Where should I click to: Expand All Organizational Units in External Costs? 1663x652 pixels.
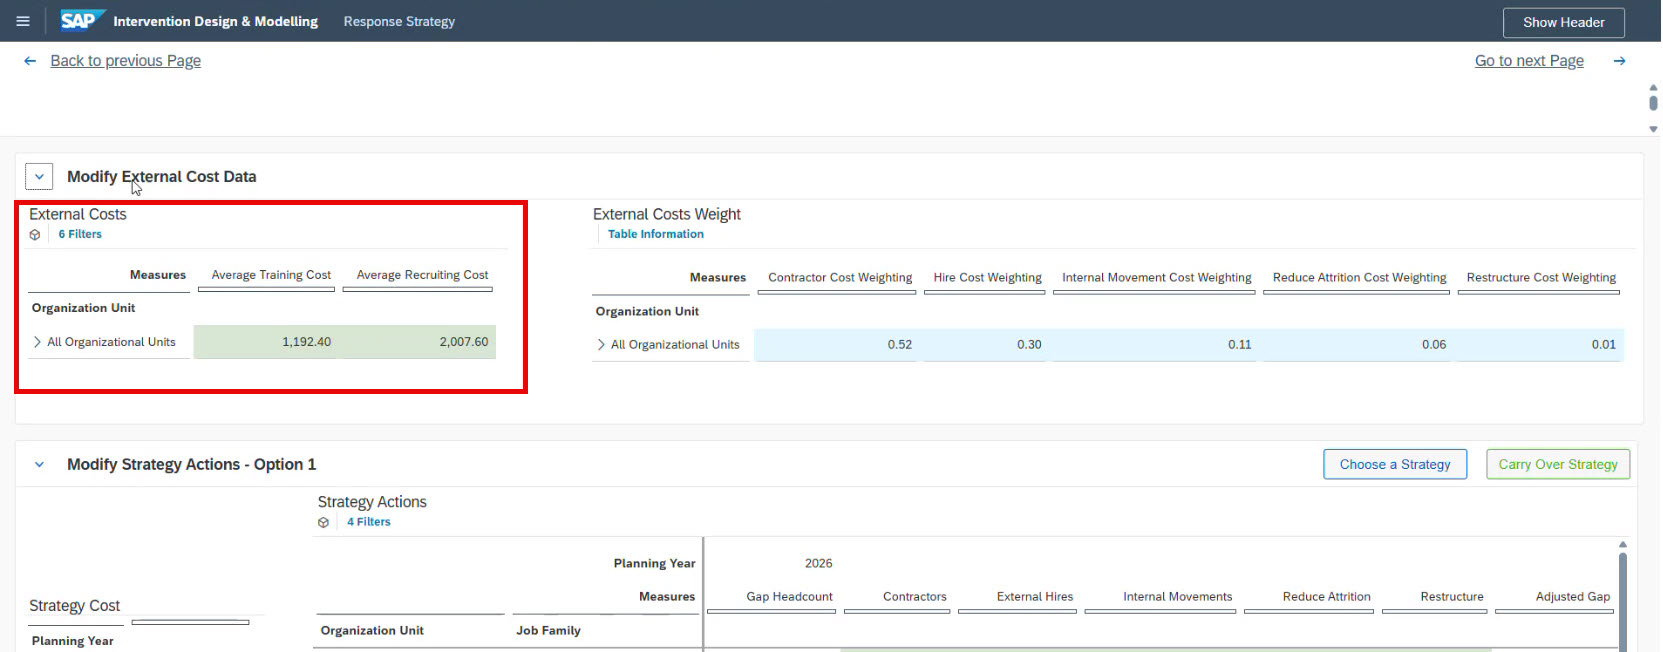coord(38,342)
